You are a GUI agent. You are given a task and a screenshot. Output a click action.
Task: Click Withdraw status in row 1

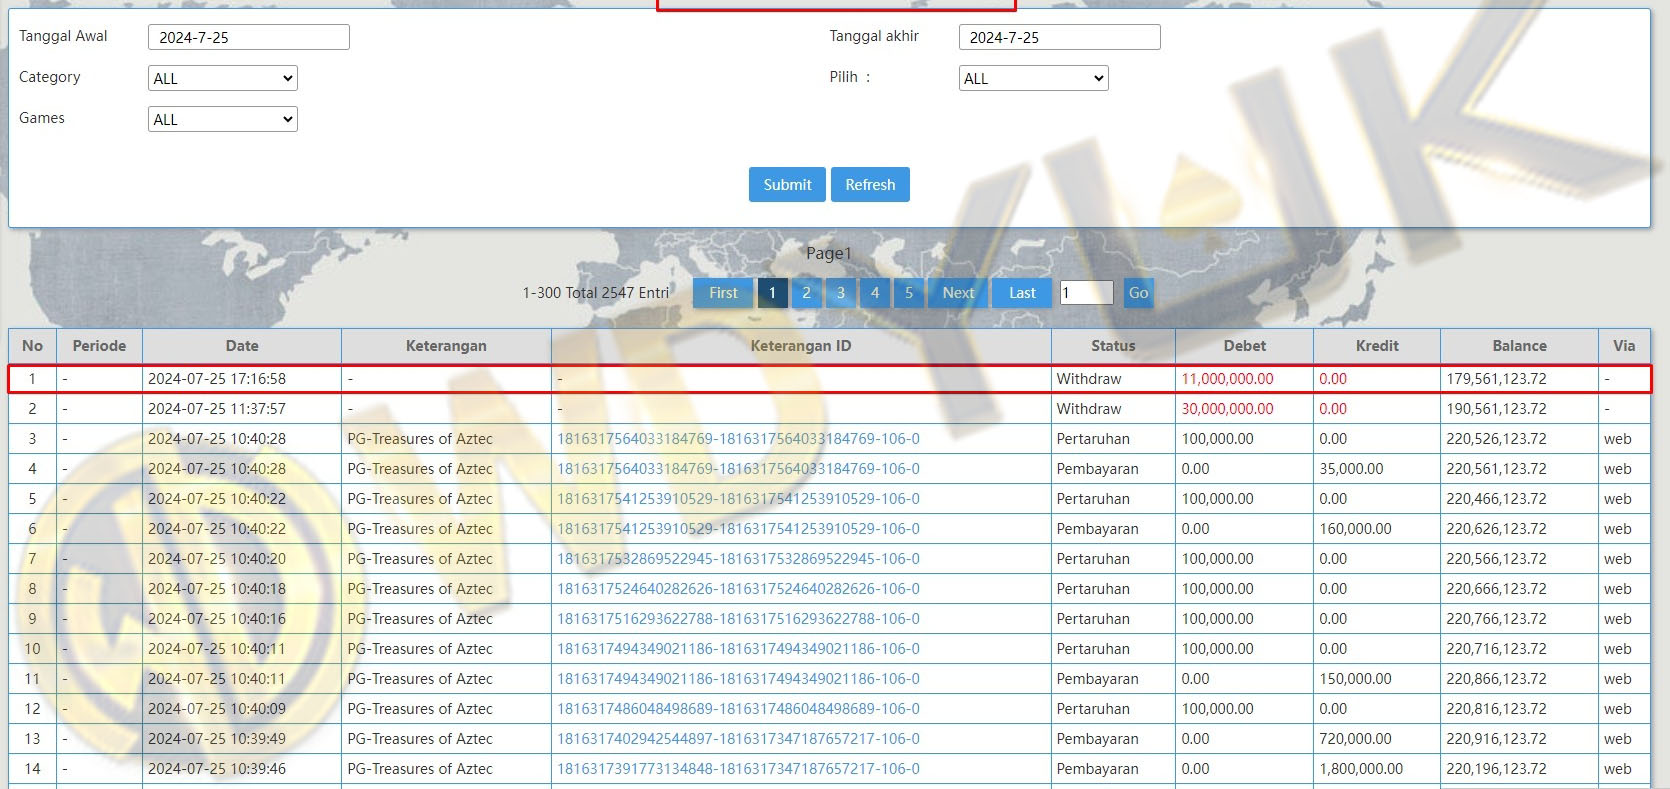point(1089,379)
